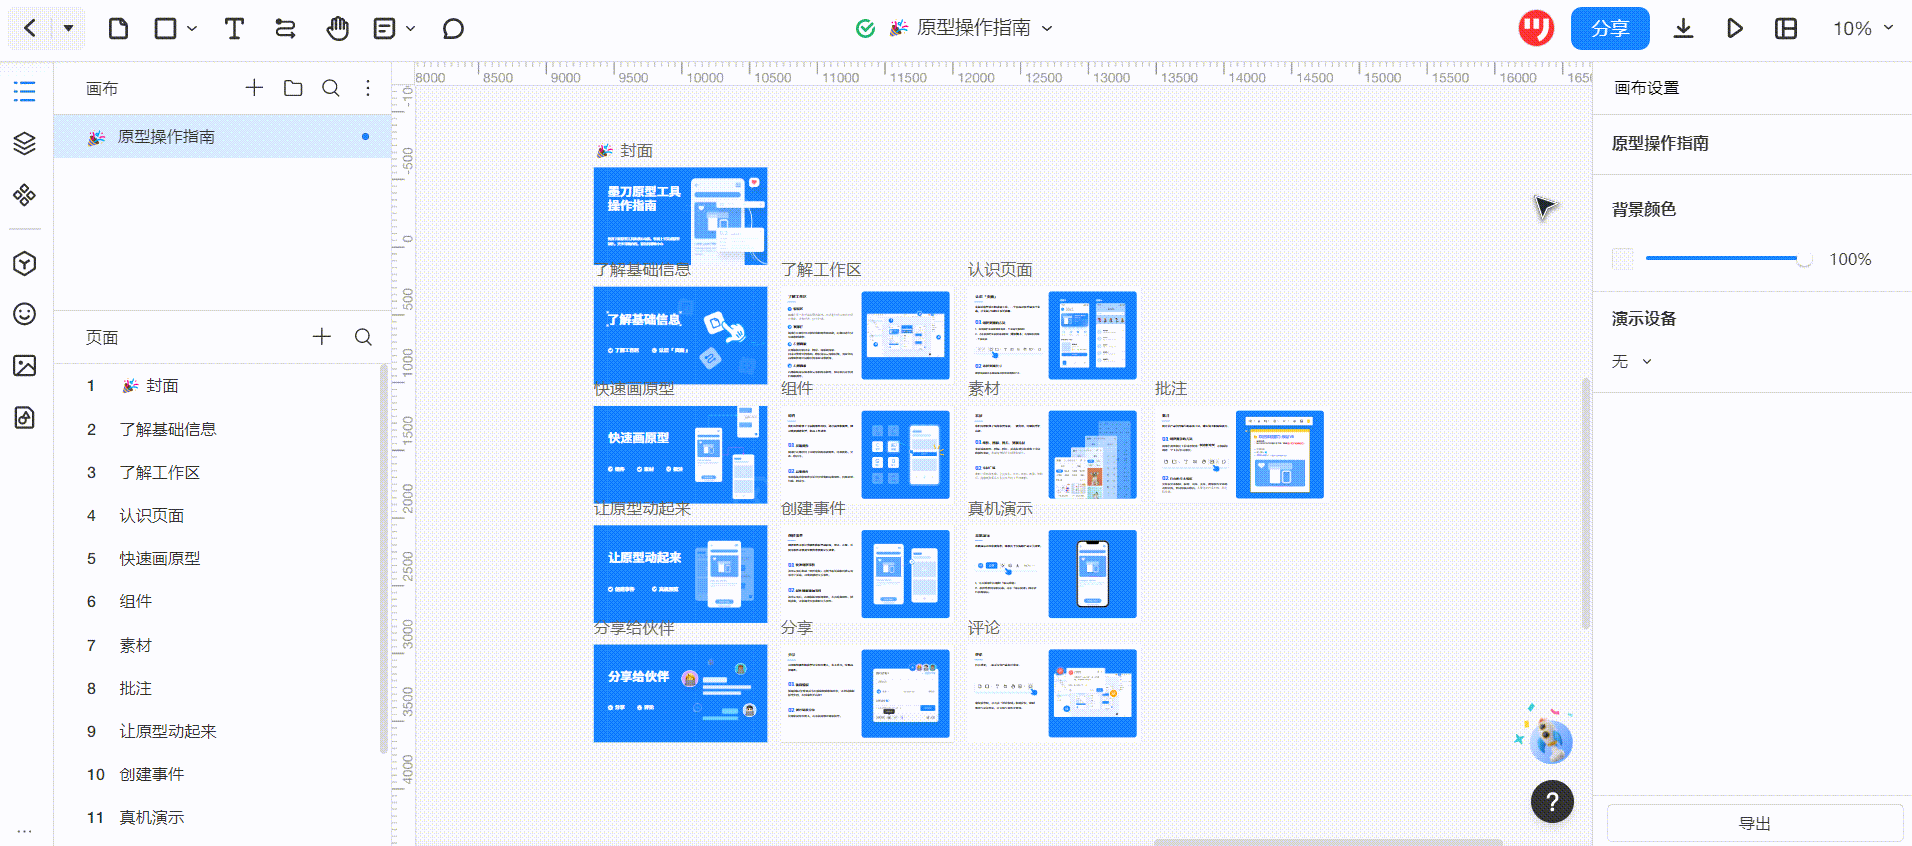The height and width of the screenshot is (846, 1912).
Task: Select the 批注 frame on canvas
Action: pyautogui.click(x=1240, y=454)
